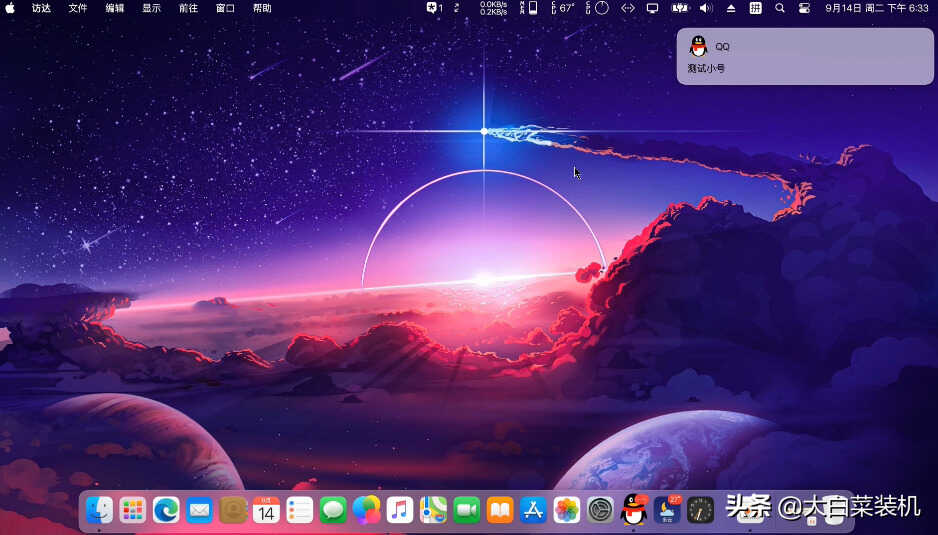Open the 帮助 menu

pos(262,8)
